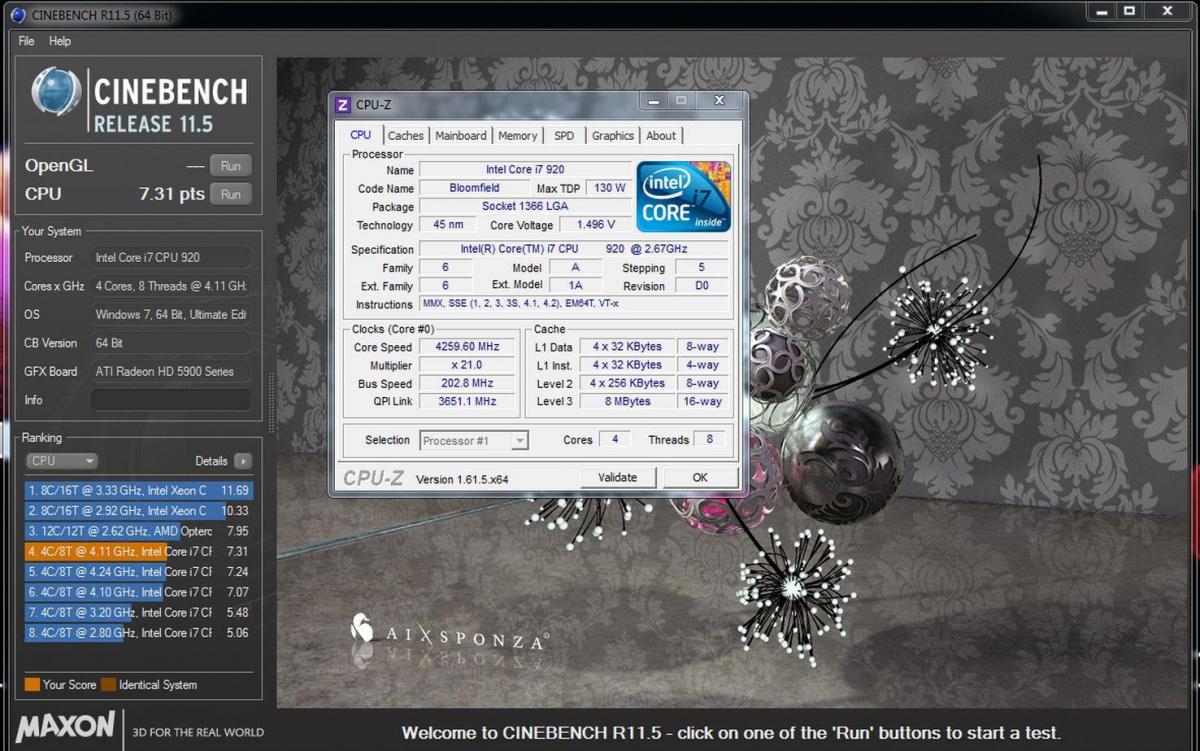Switch to the Caches tab in CPU-Z
The height and width of the screenshot is (751, 1200).
pos(406,136)
